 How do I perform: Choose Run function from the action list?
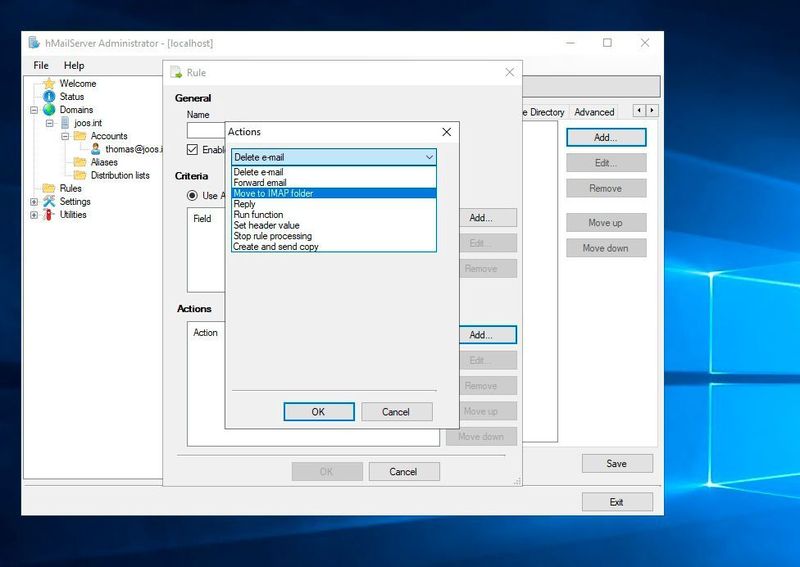(x=334, y=214)
